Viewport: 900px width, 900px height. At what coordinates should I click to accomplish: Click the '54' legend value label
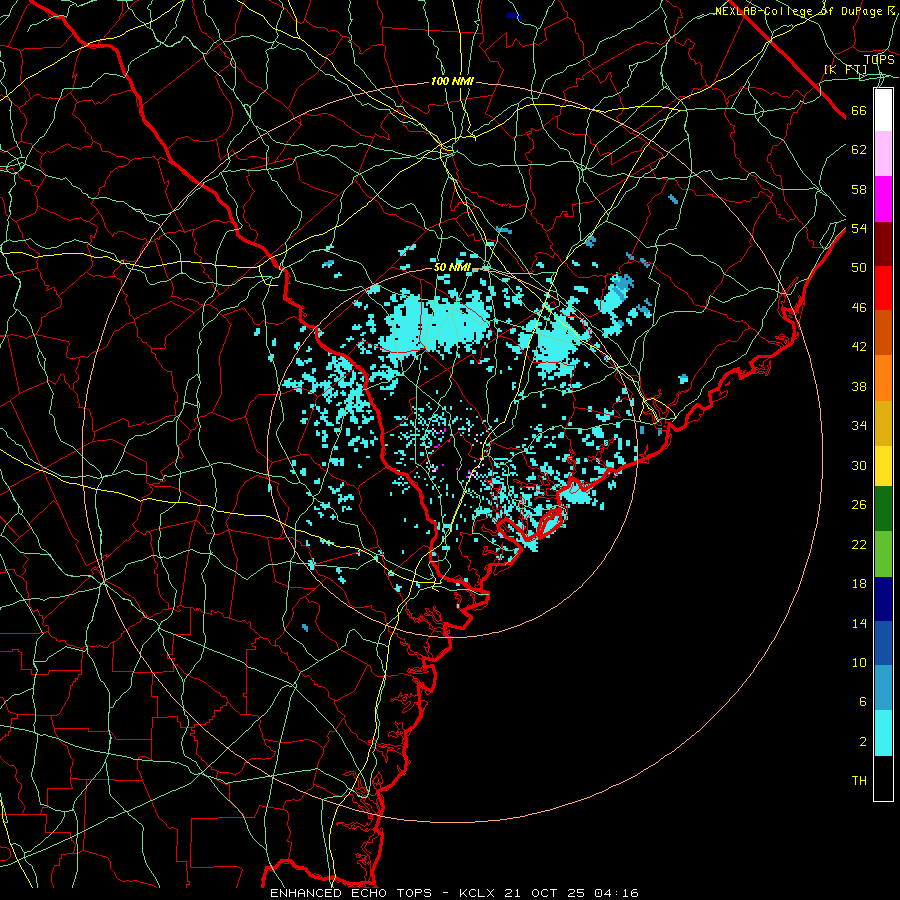tap(859, 229)
